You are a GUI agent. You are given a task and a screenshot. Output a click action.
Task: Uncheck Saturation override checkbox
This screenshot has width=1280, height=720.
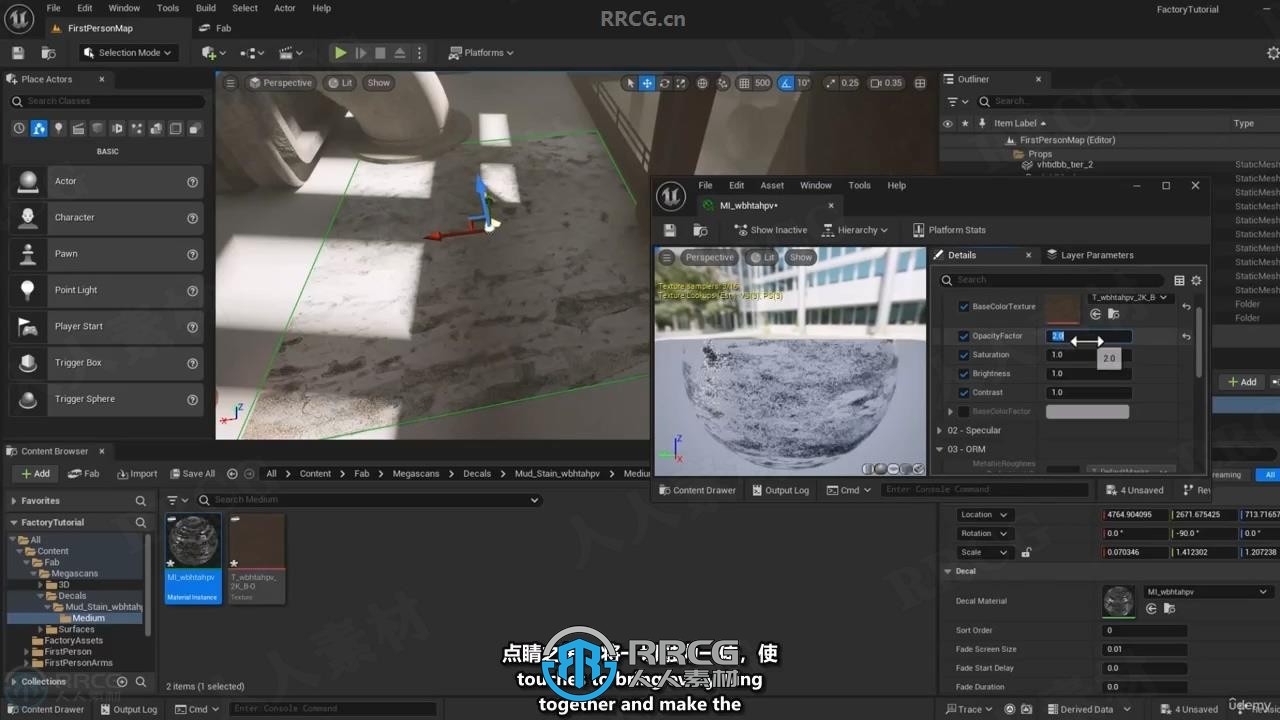964,355
